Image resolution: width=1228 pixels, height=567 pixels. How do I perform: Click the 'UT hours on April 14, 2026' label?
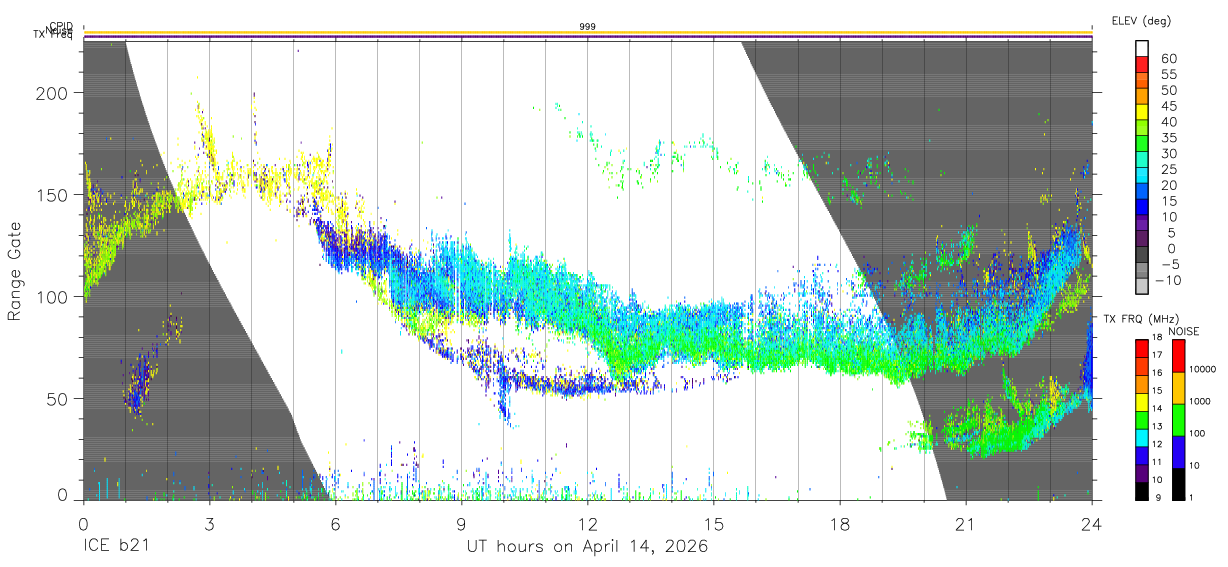pos(587,547)
